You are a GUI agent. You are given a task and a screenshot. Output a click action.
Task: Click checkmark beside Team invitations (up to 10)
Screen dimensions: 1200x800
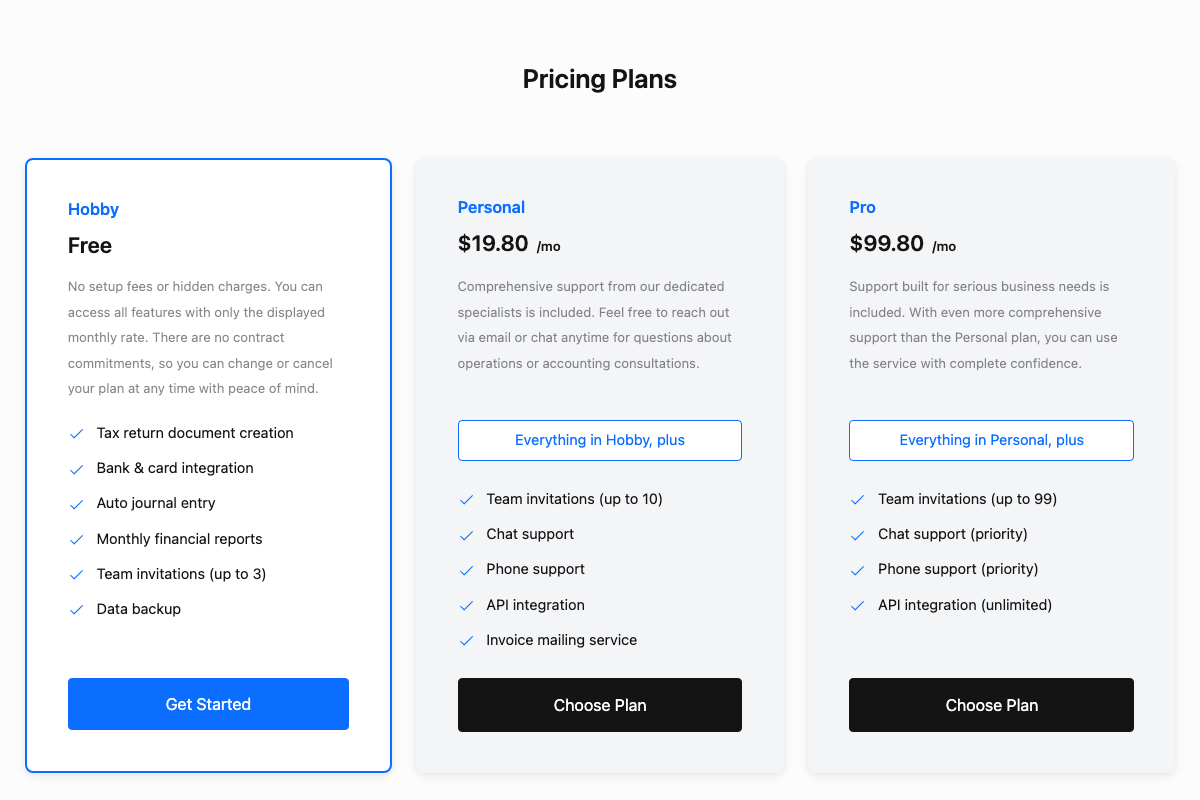coord(466,500)
